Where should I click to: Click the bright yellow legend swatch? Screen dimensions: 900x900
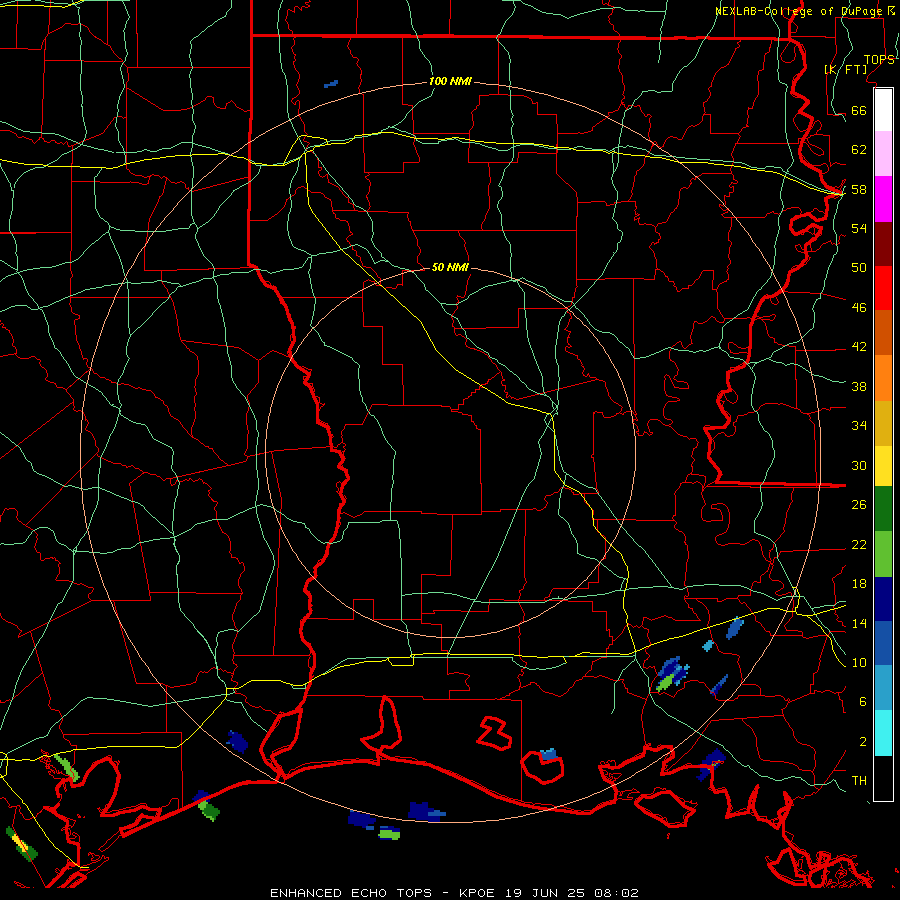click(883, 466)
